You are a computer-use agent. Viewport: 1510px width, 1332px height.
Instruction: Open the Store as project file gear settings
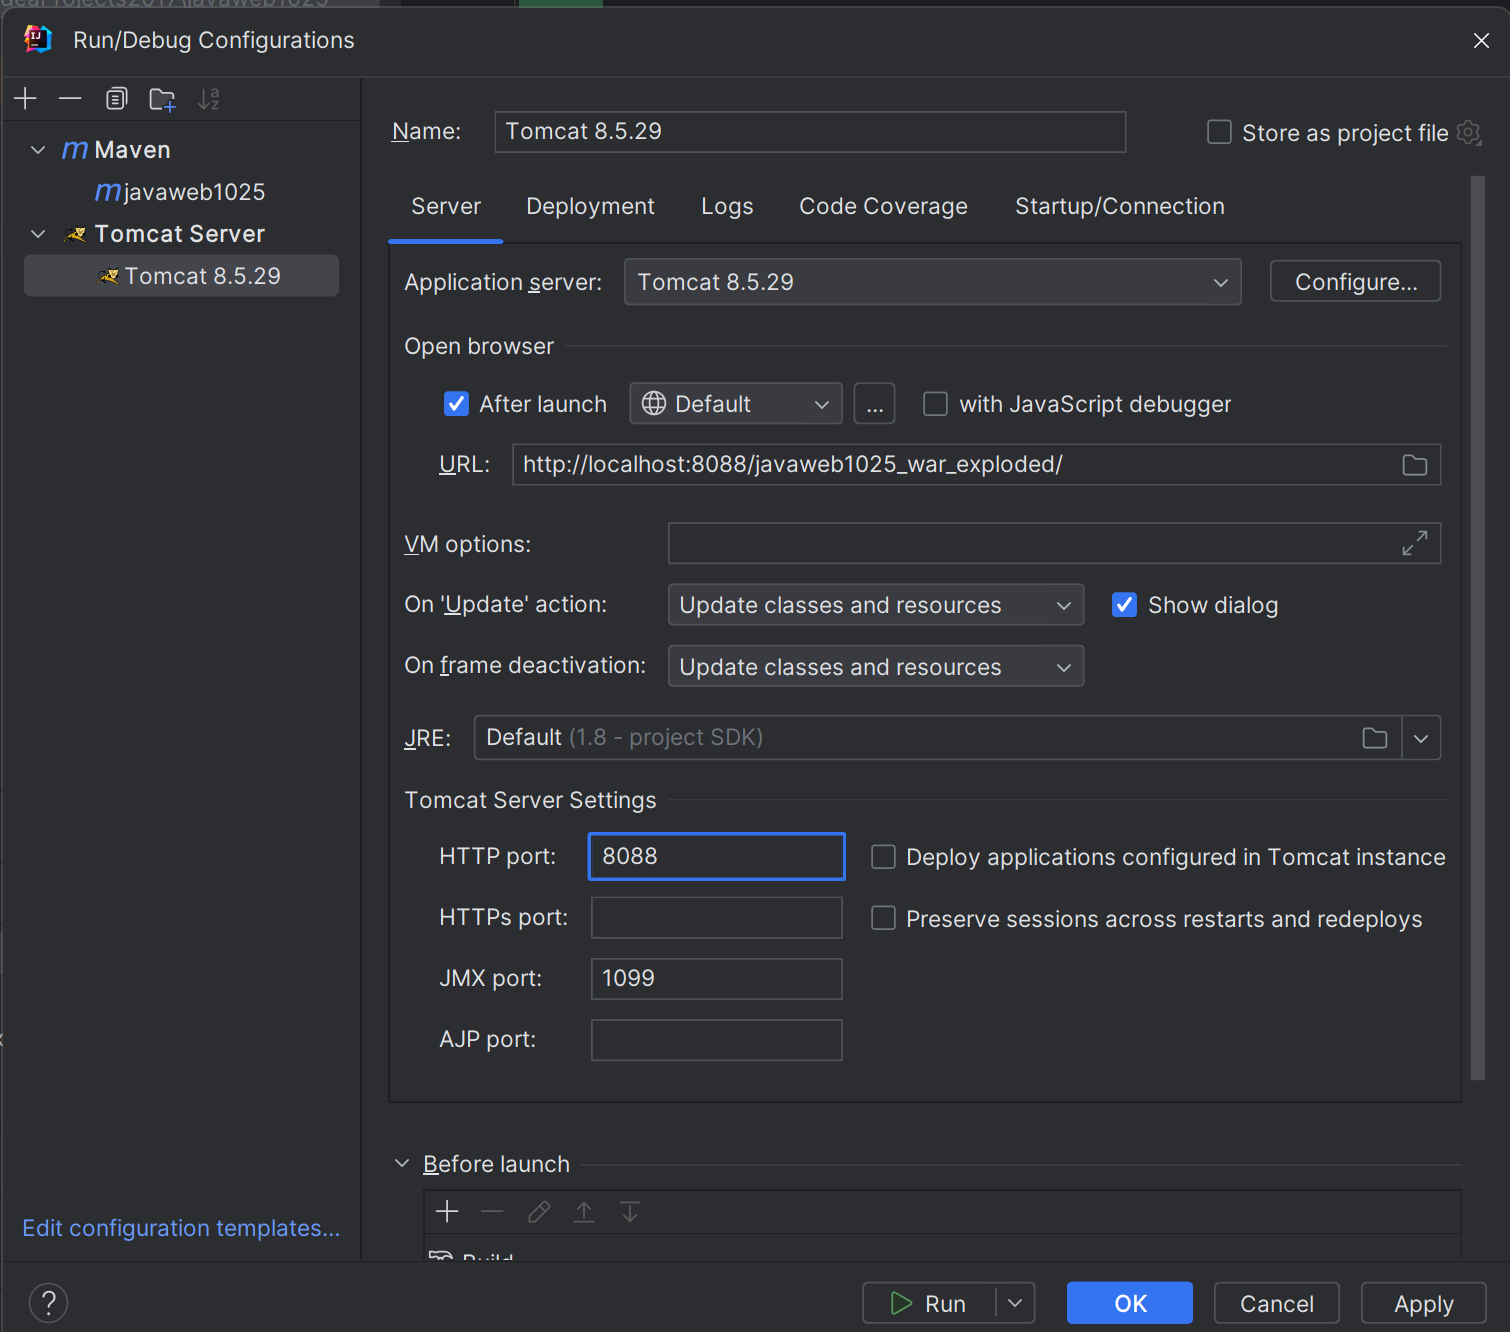coord(1469,133)
